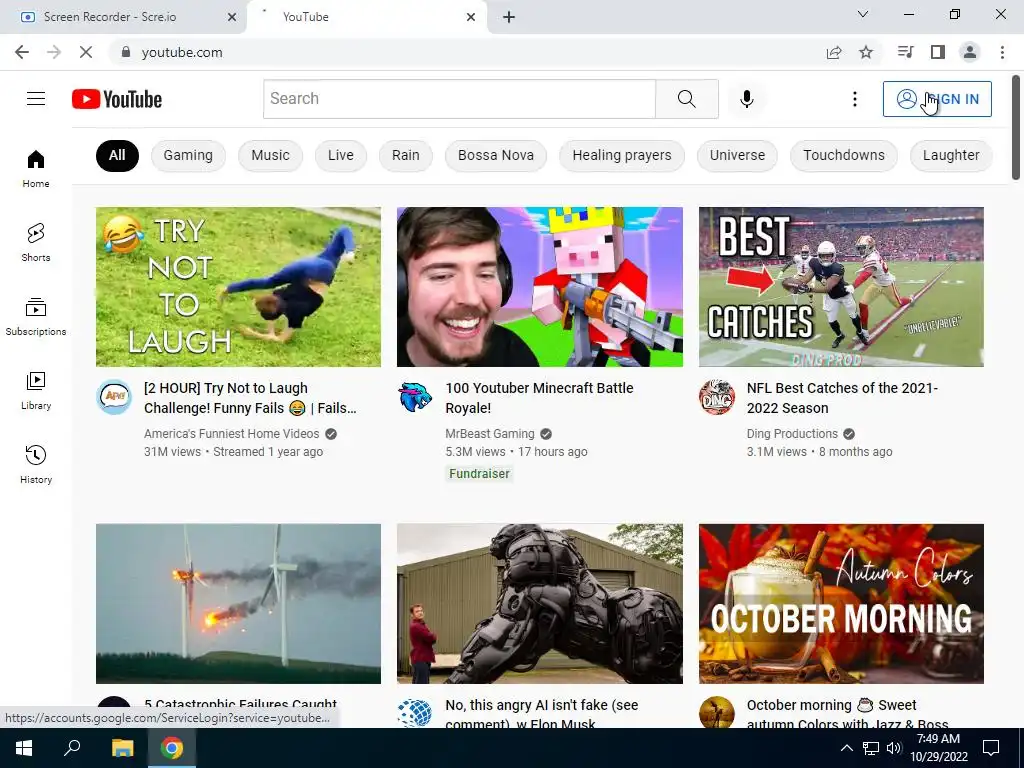Viewport: 1024px width, 768px height.
Task: Open Ding Productions channel name
Action: (792, 434)
